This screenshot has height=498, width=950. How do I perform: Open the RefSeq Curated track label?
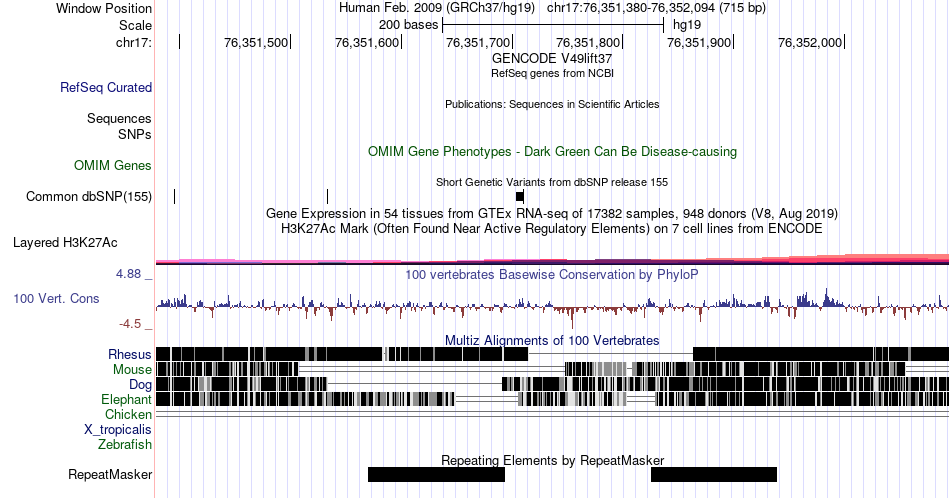[106, 87]
